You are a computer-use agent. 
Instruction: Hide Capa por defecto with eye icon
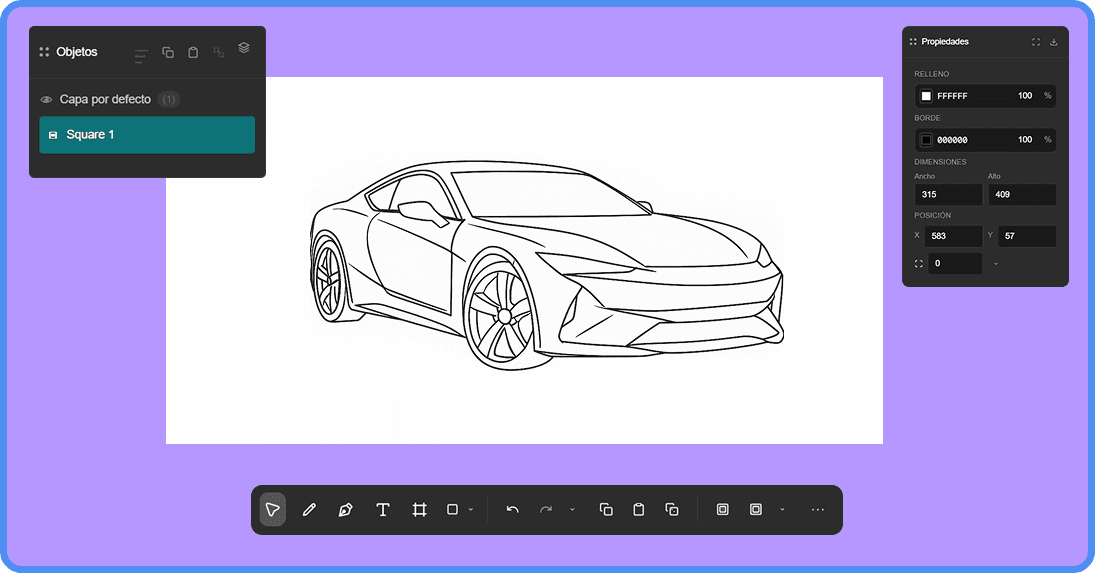click(46, 100)
